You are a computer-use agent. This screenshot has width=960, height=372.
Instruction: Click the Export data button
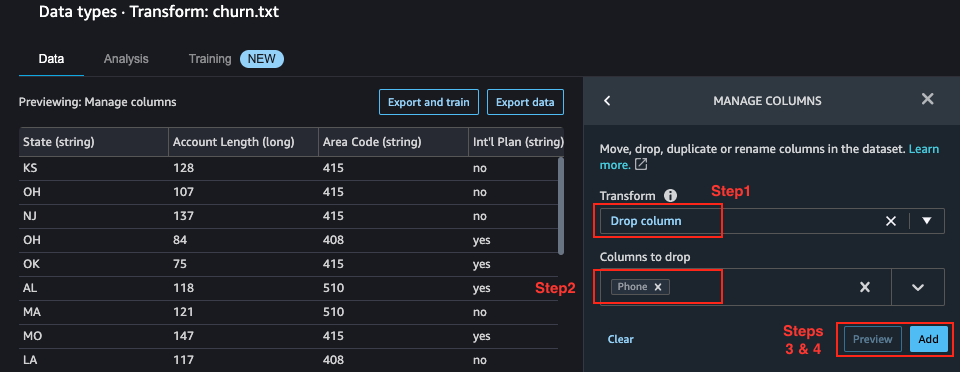tap(525, 102)
